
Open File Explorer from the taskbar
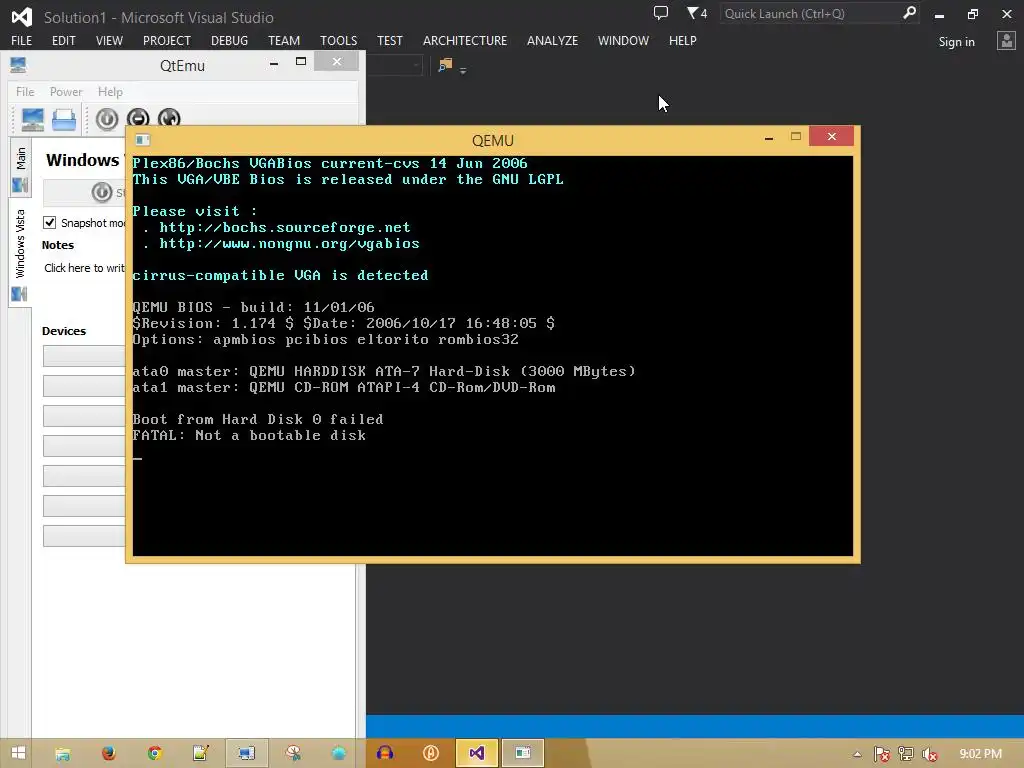63,754
